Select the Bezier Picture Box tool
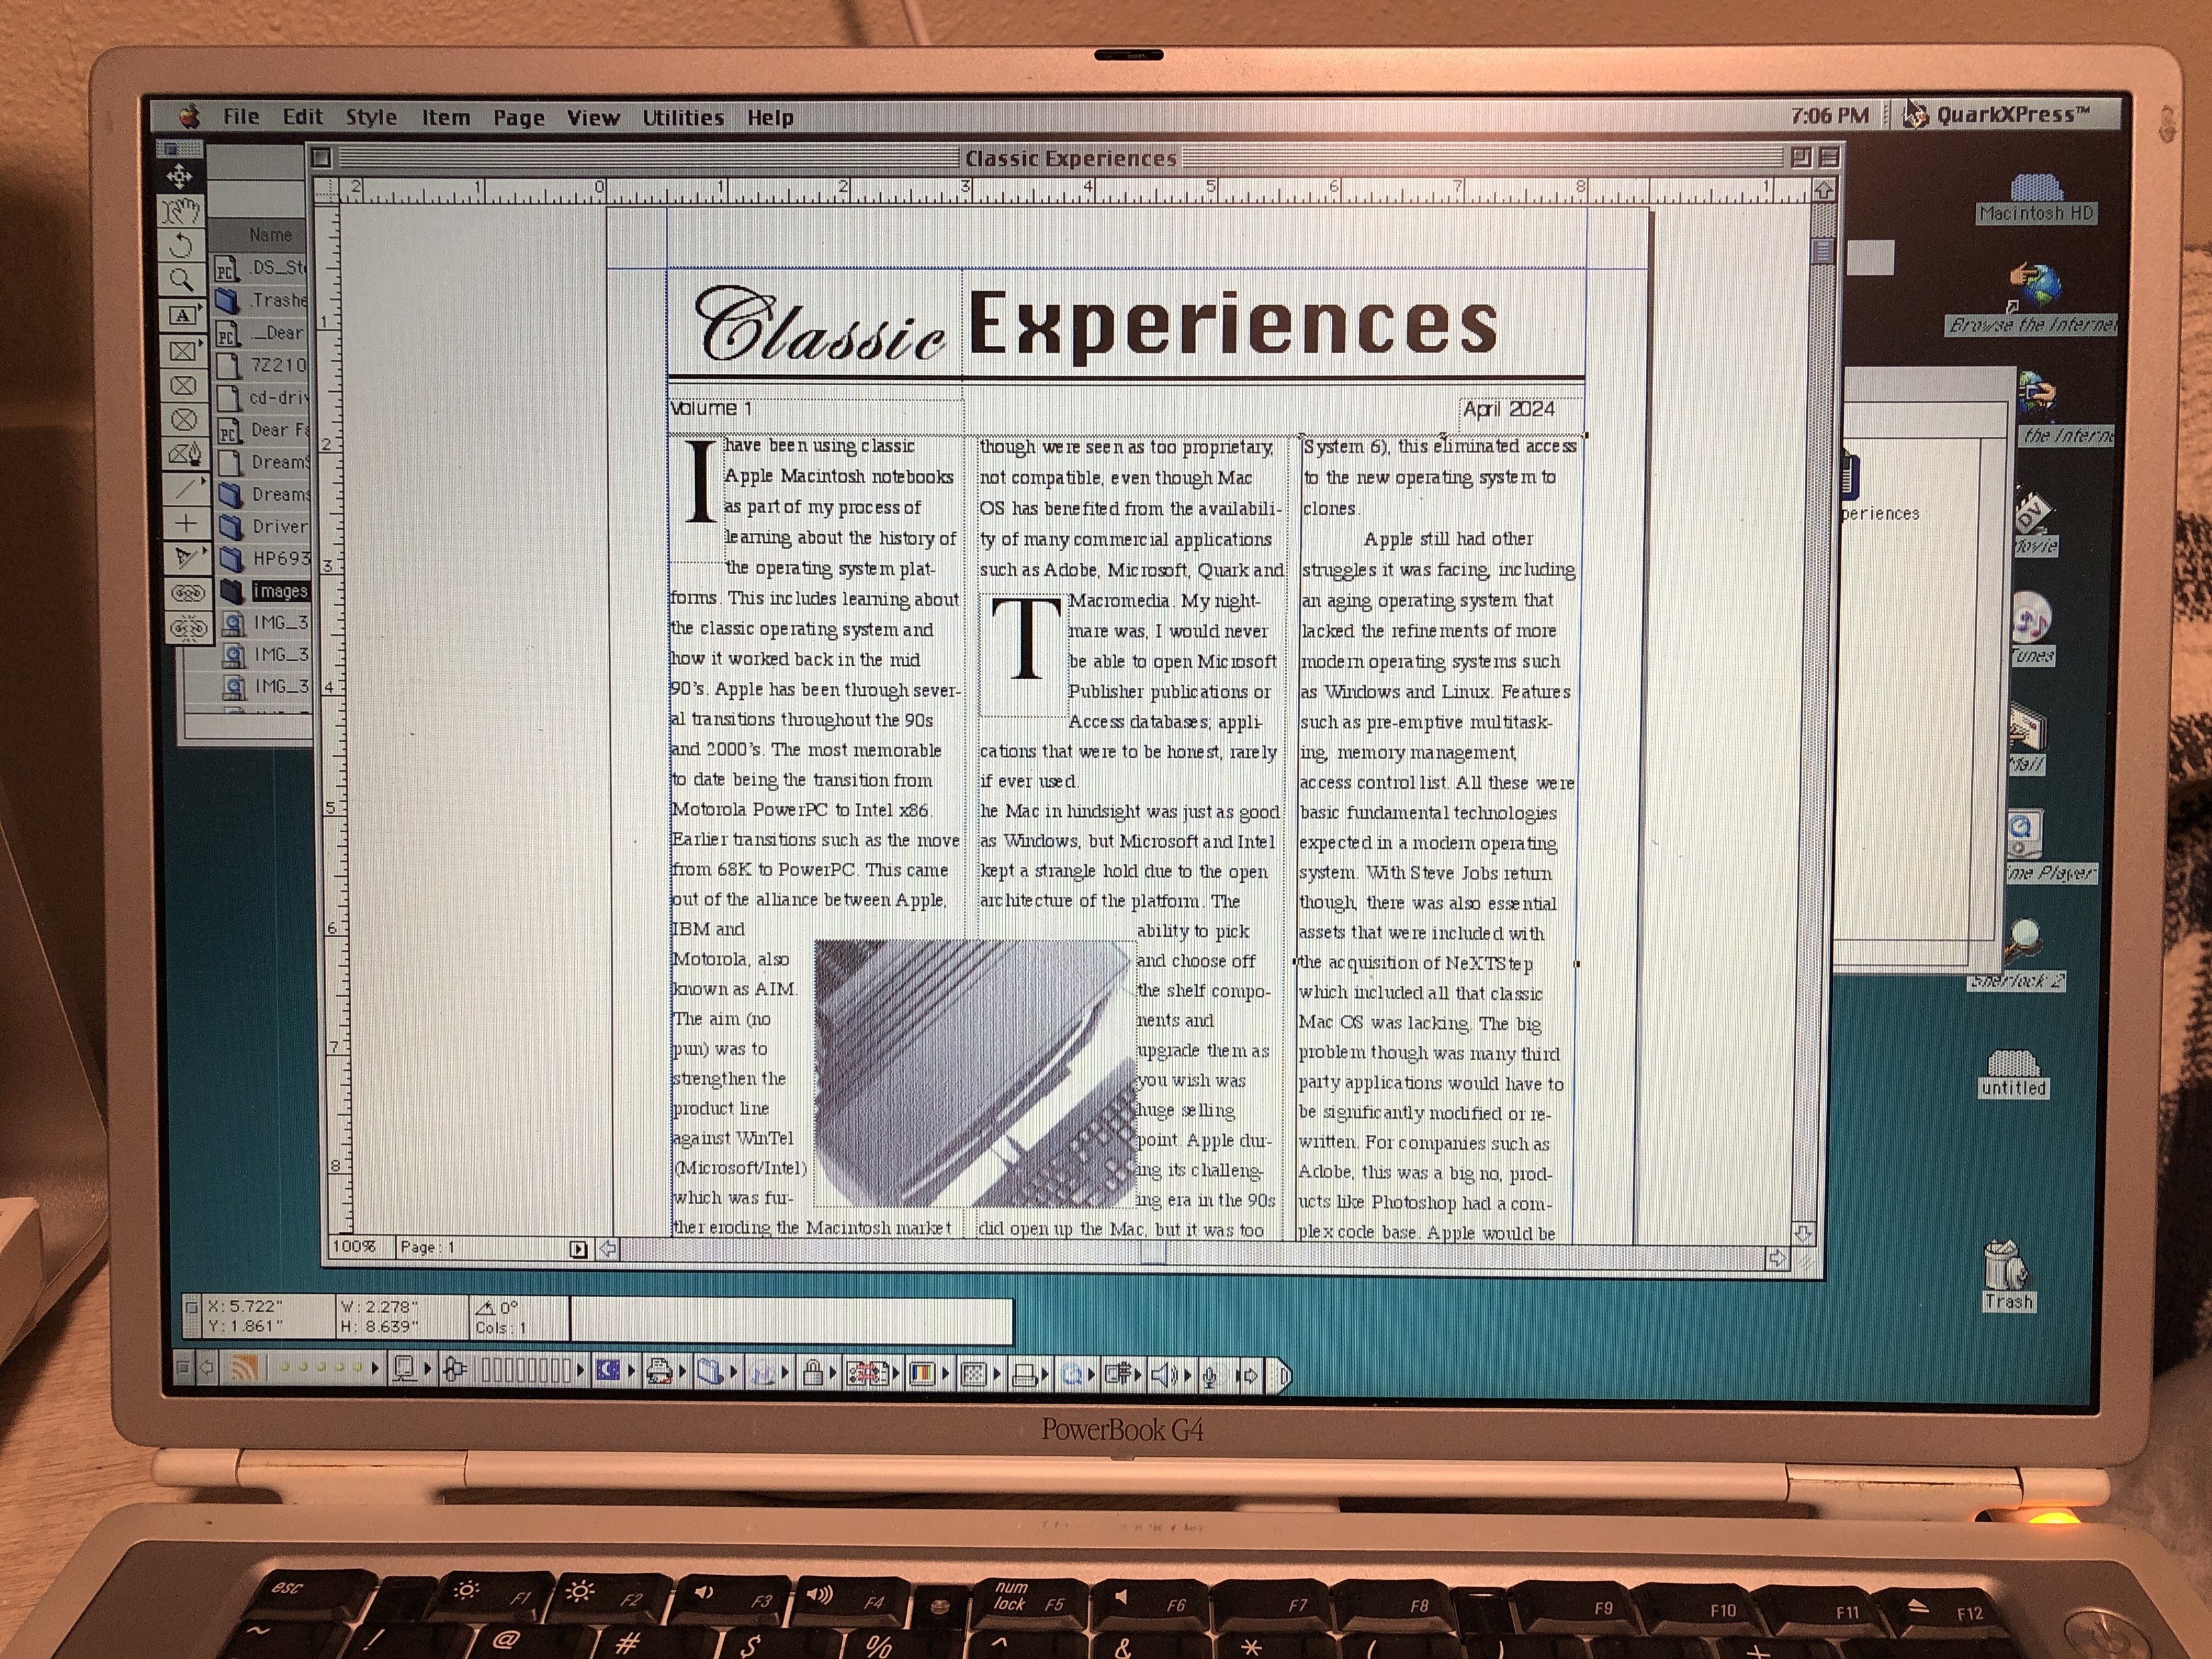This screenshot has width=2212, height=1659. pyautogui.click(x=185, y=454)
